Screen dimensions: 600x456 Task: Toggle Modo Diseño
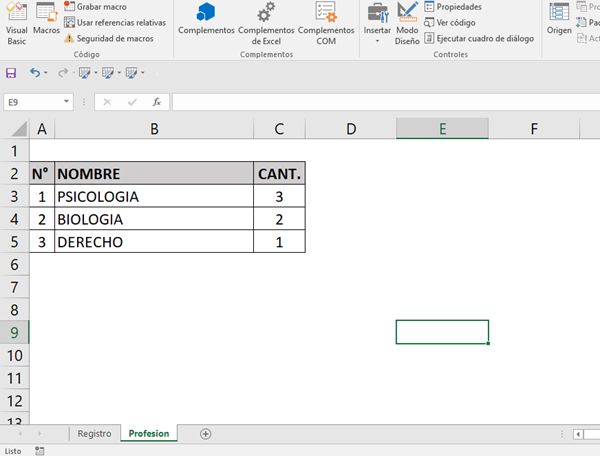click(407, 23)
